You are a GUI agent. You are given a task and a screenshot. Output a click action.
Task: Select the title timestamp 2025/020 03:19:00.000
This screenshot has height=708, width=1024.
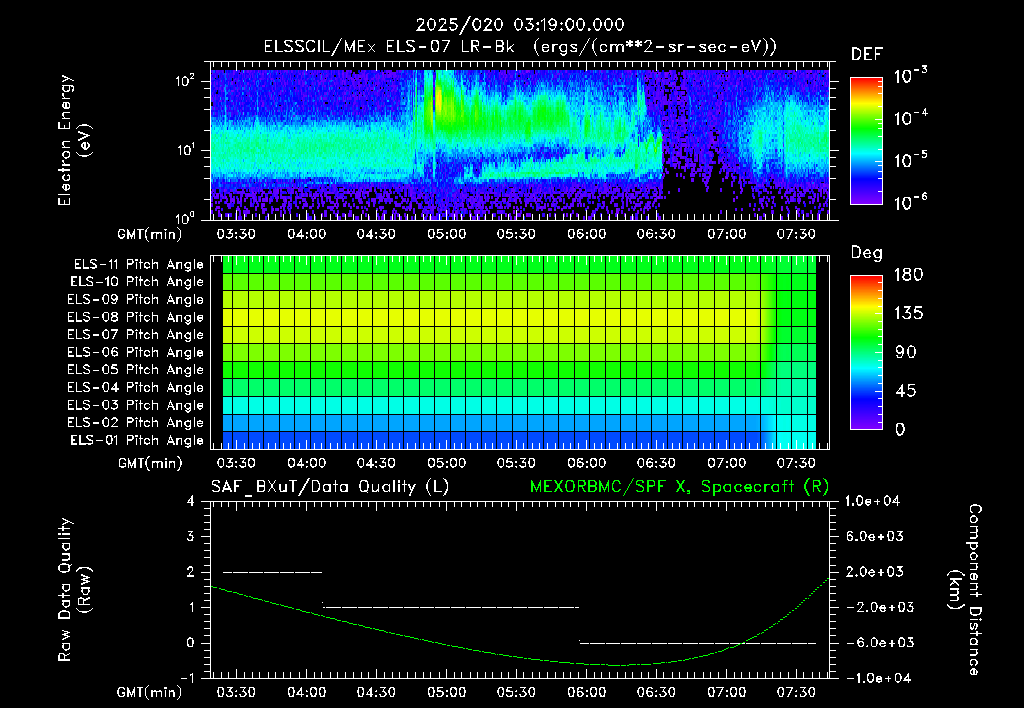(520, 25)
